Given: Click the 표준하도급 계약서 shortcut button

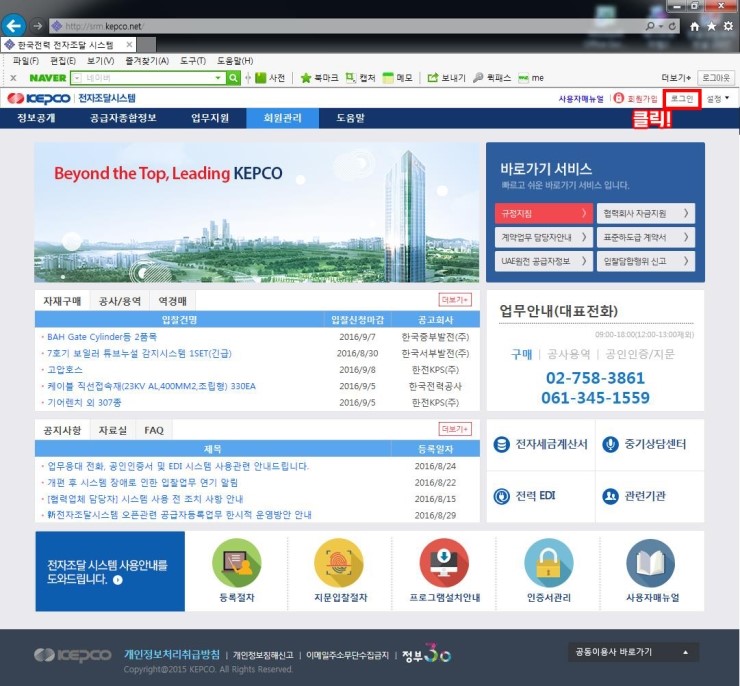Looking at the screenshot, I should [x=646, y=237].
